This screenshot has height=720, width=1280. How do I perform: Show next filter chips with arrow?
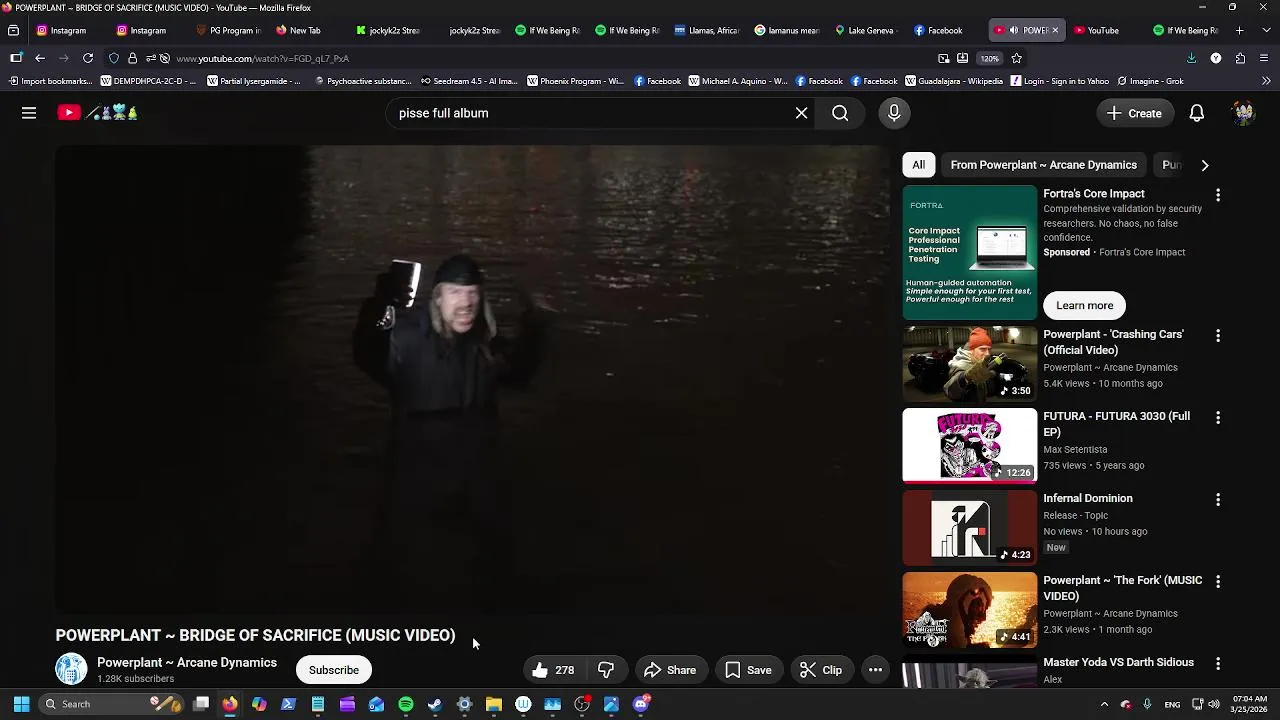tap(1204, 165)
